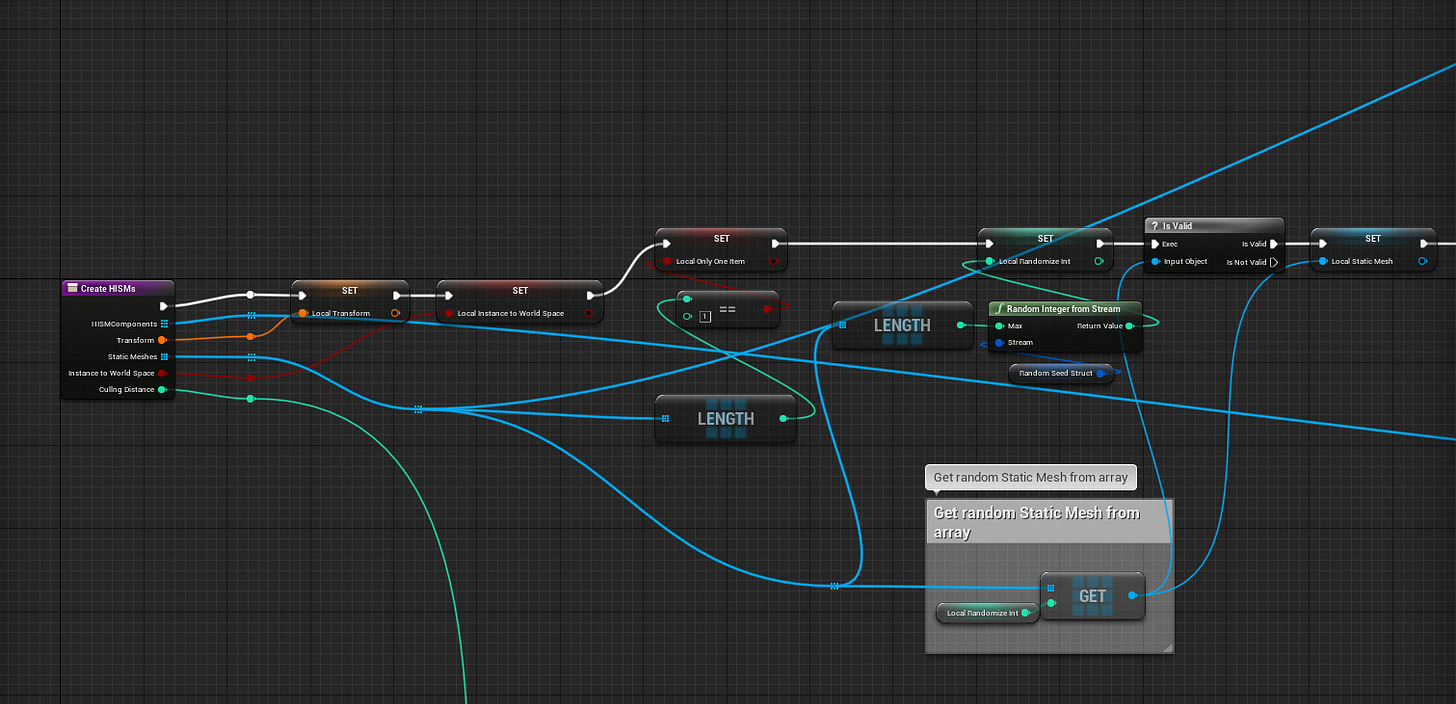The width and height of the screenshot is (1456, 704).
Task: Click the output pin of the Local Randomize Int SET node
Action: point(1099,261)
